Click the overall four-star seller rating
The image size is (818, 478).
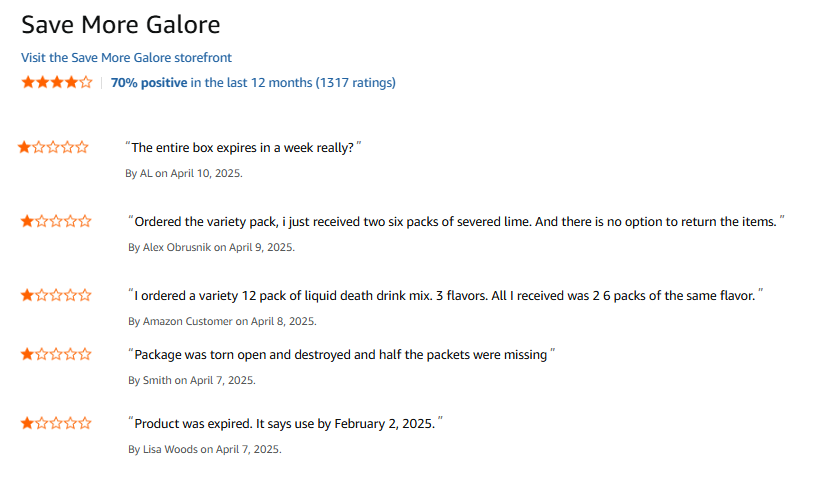57,82
